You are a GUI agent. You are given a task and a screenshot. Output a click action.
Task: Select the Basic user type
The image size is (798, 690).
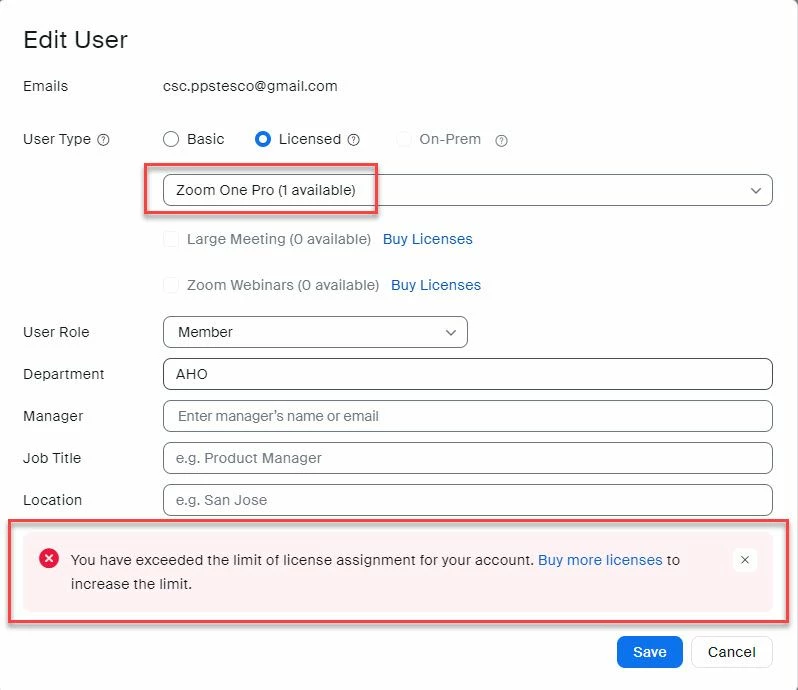(x=171, y=139)
